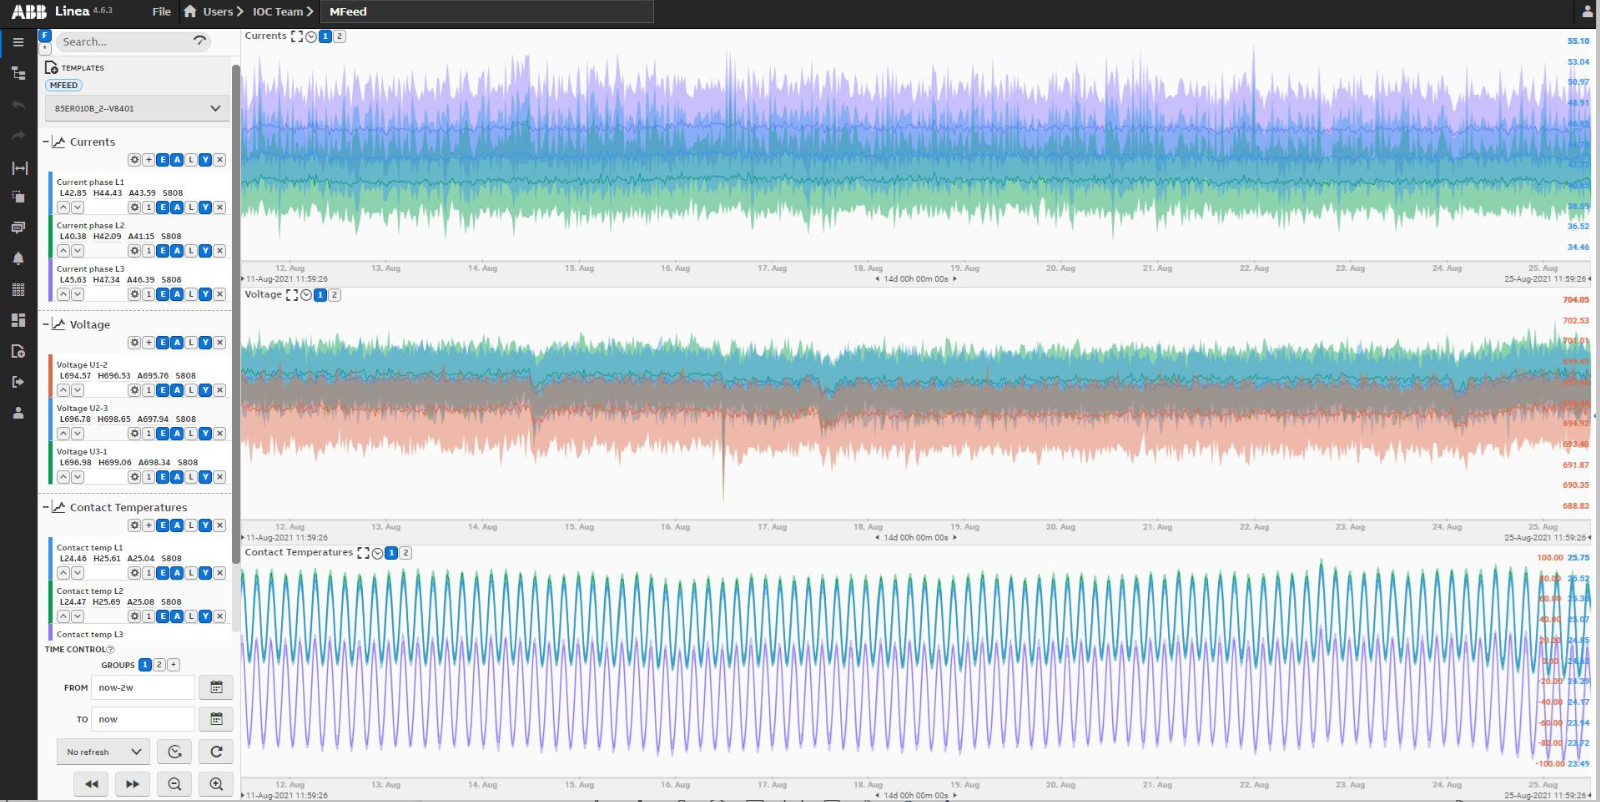Viewport: 1600px width, 802px height.
Task: Click the time history clock button
Action: pyautogui.click(x=175, y=752)
